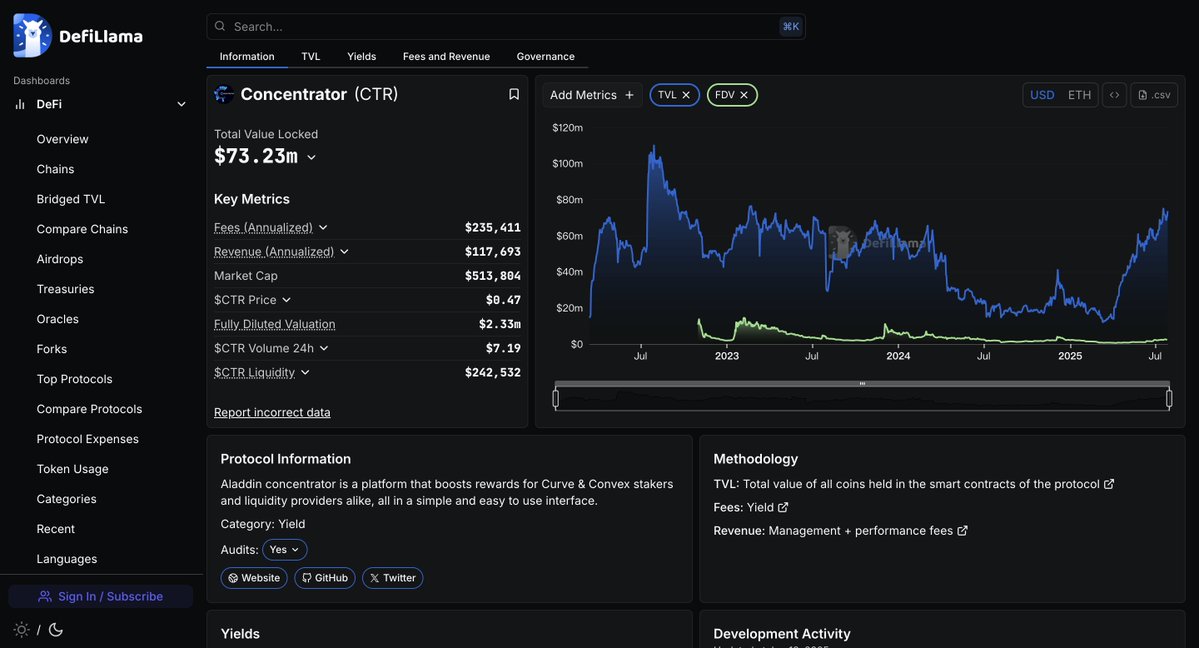This screenshot has width=1199, height=648.
Task: Open Compare Protocols page
Action: (89, 409)
